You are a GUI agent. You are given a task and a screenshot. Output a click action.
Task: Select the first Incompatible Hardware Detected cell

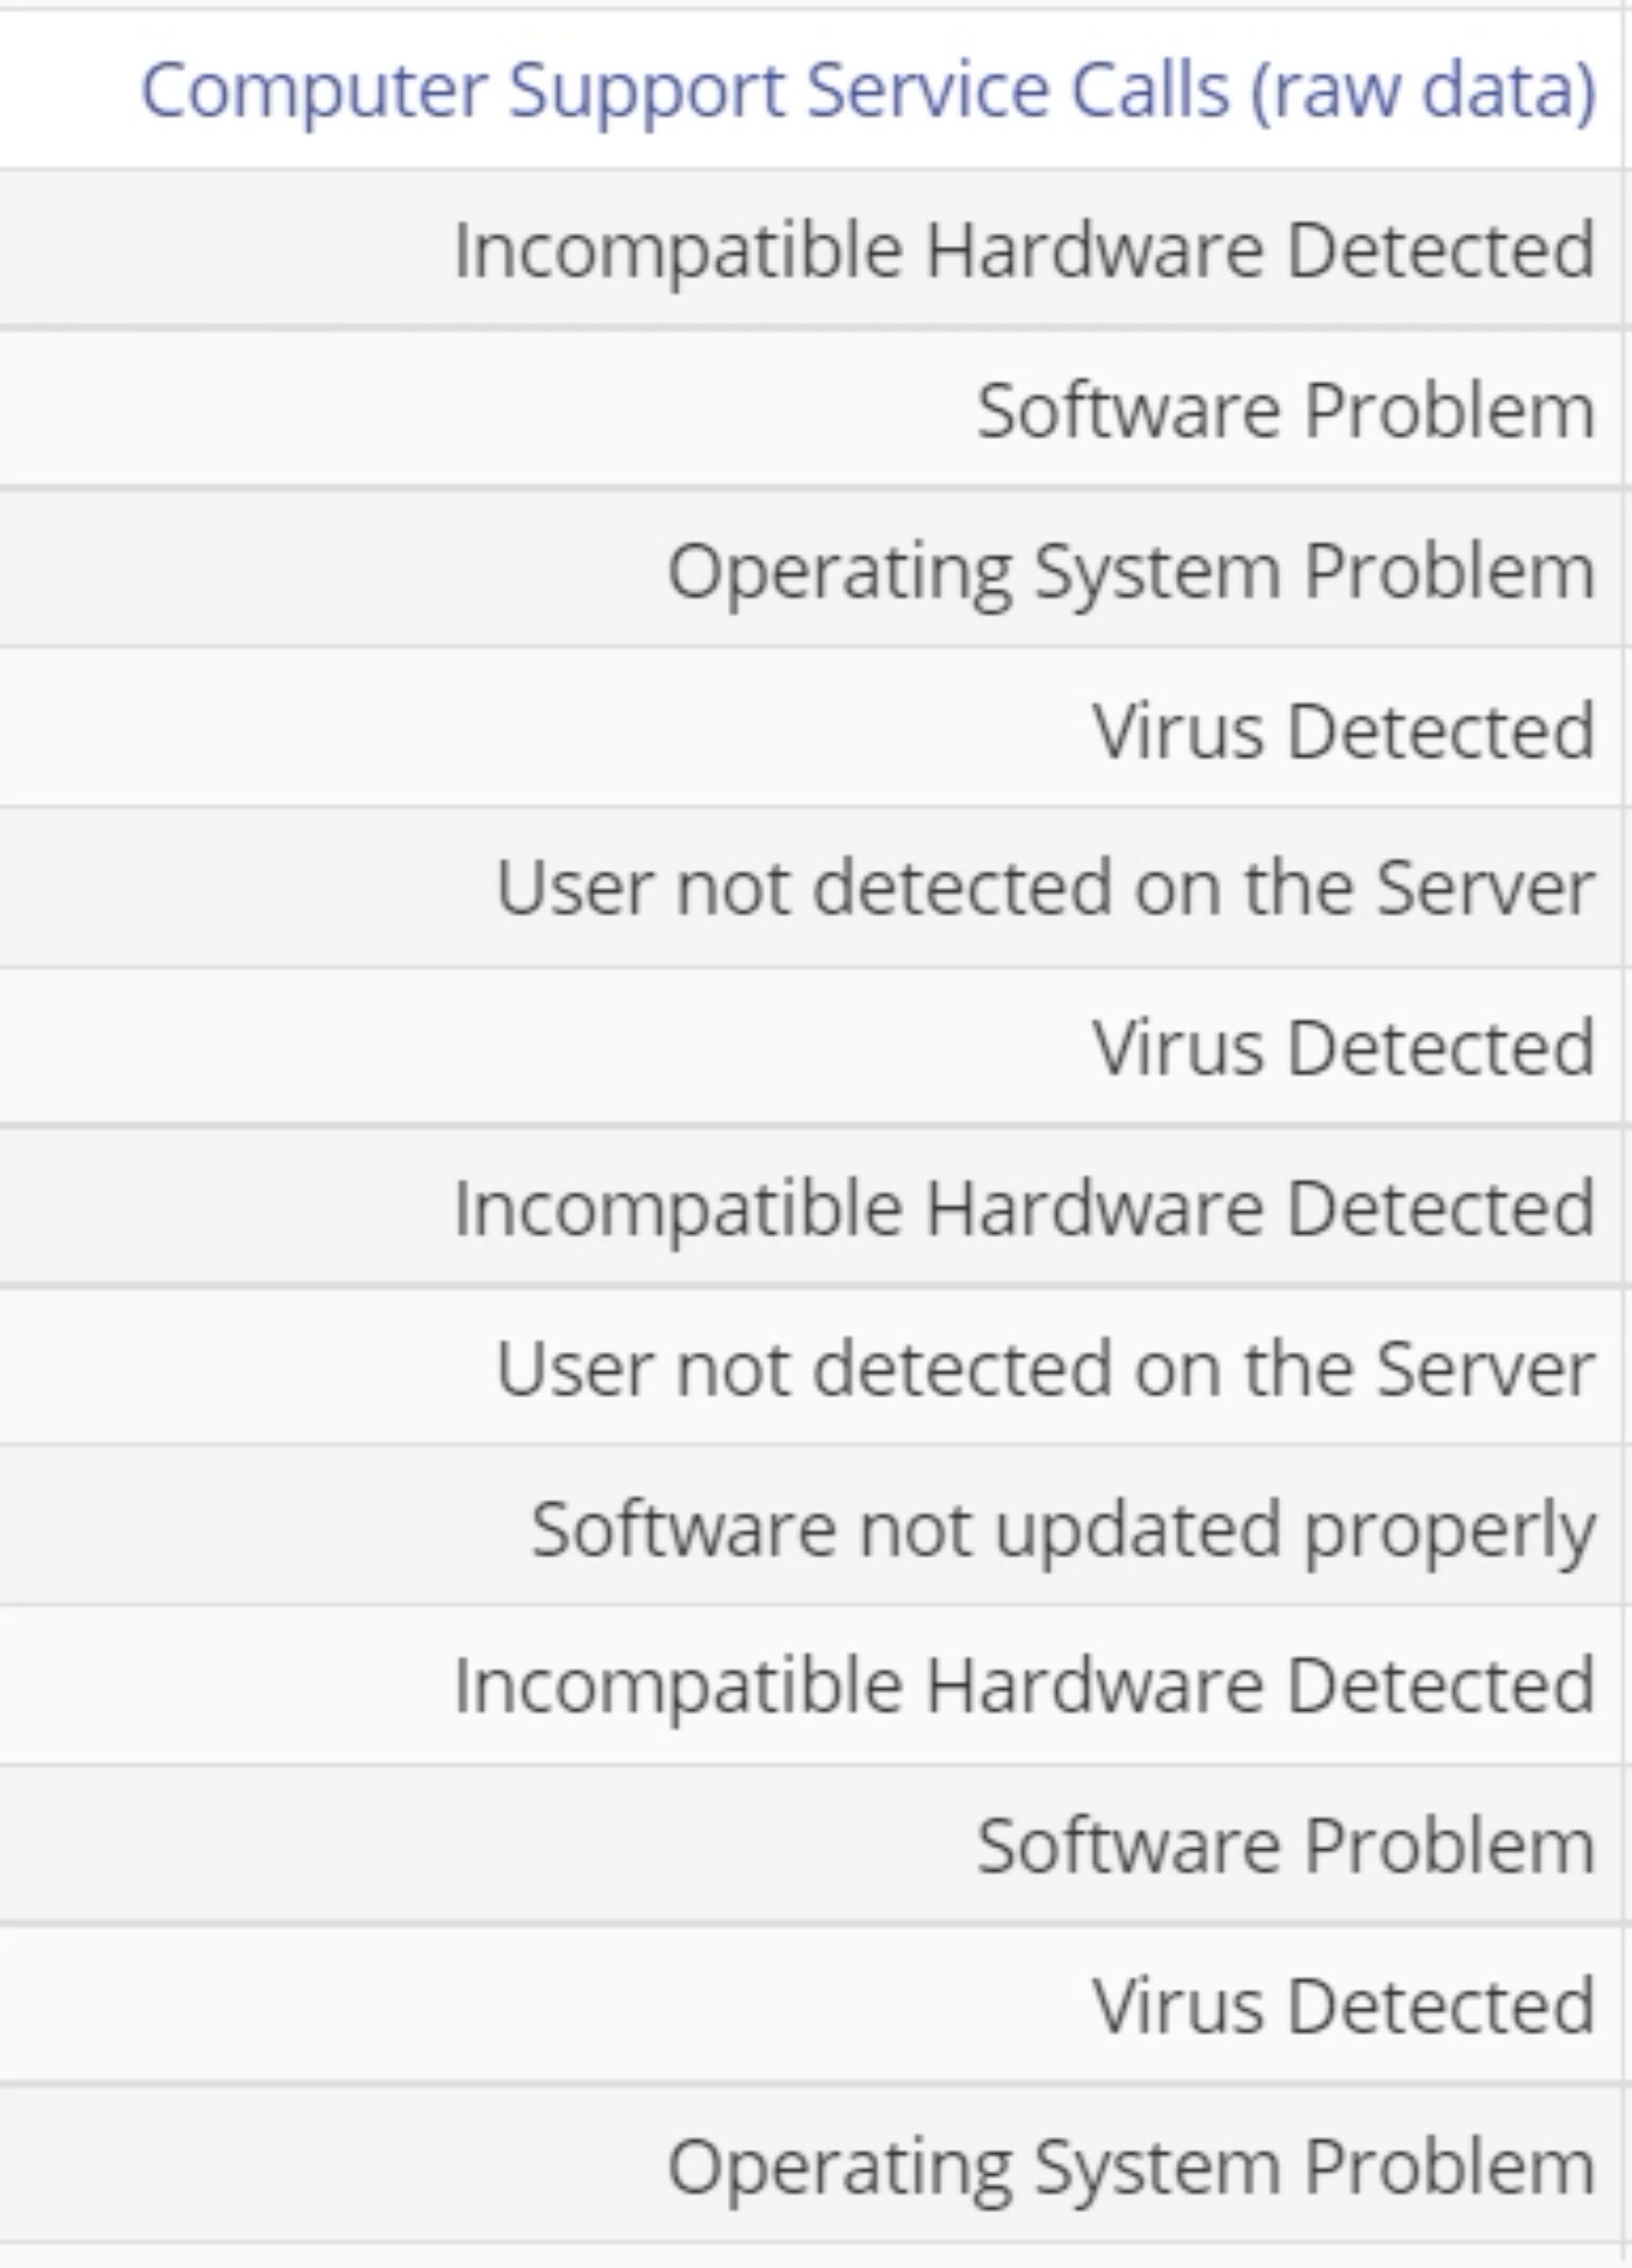pos(810,248)
